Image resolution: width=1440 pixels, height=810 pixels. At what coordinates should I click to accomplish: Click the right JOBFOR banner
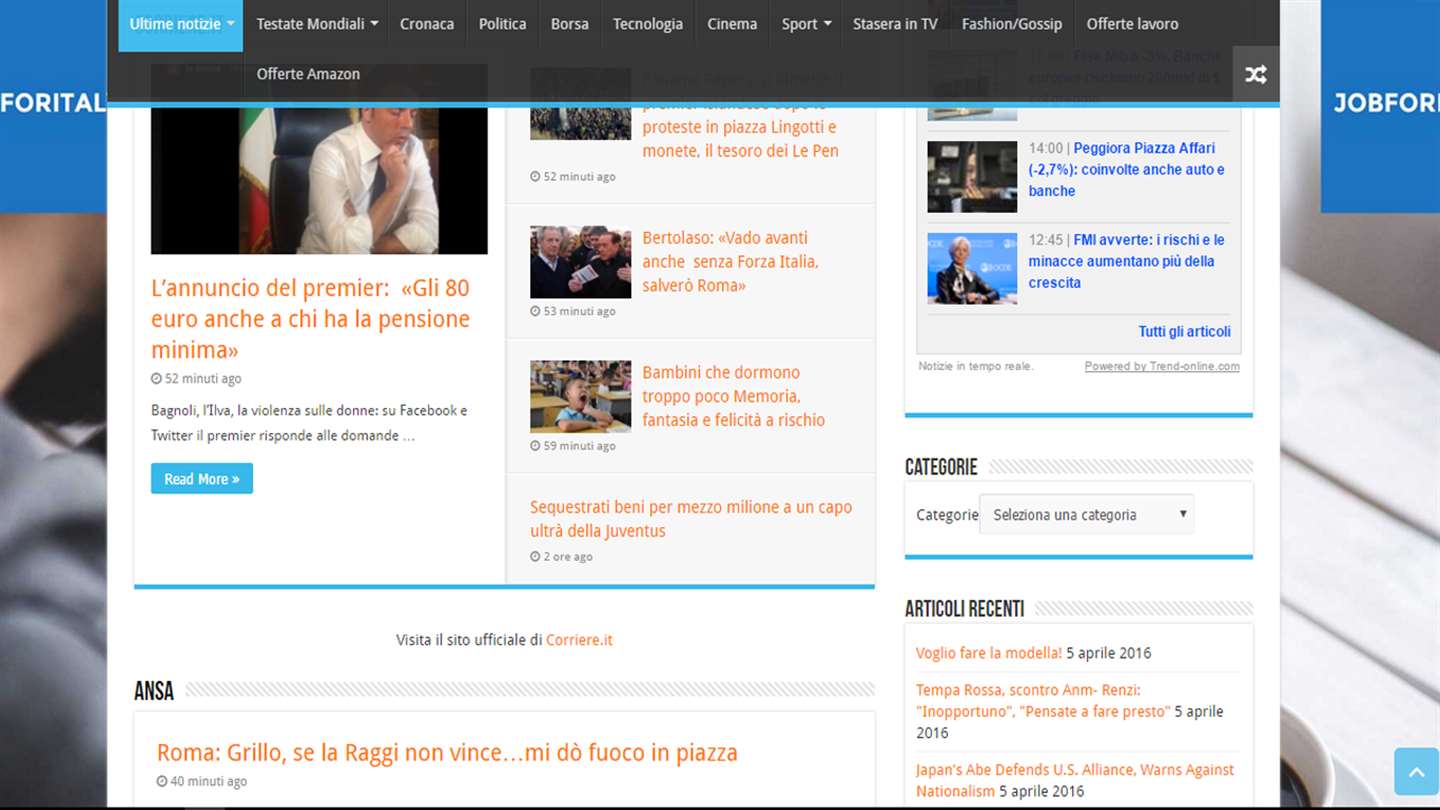1380,106
